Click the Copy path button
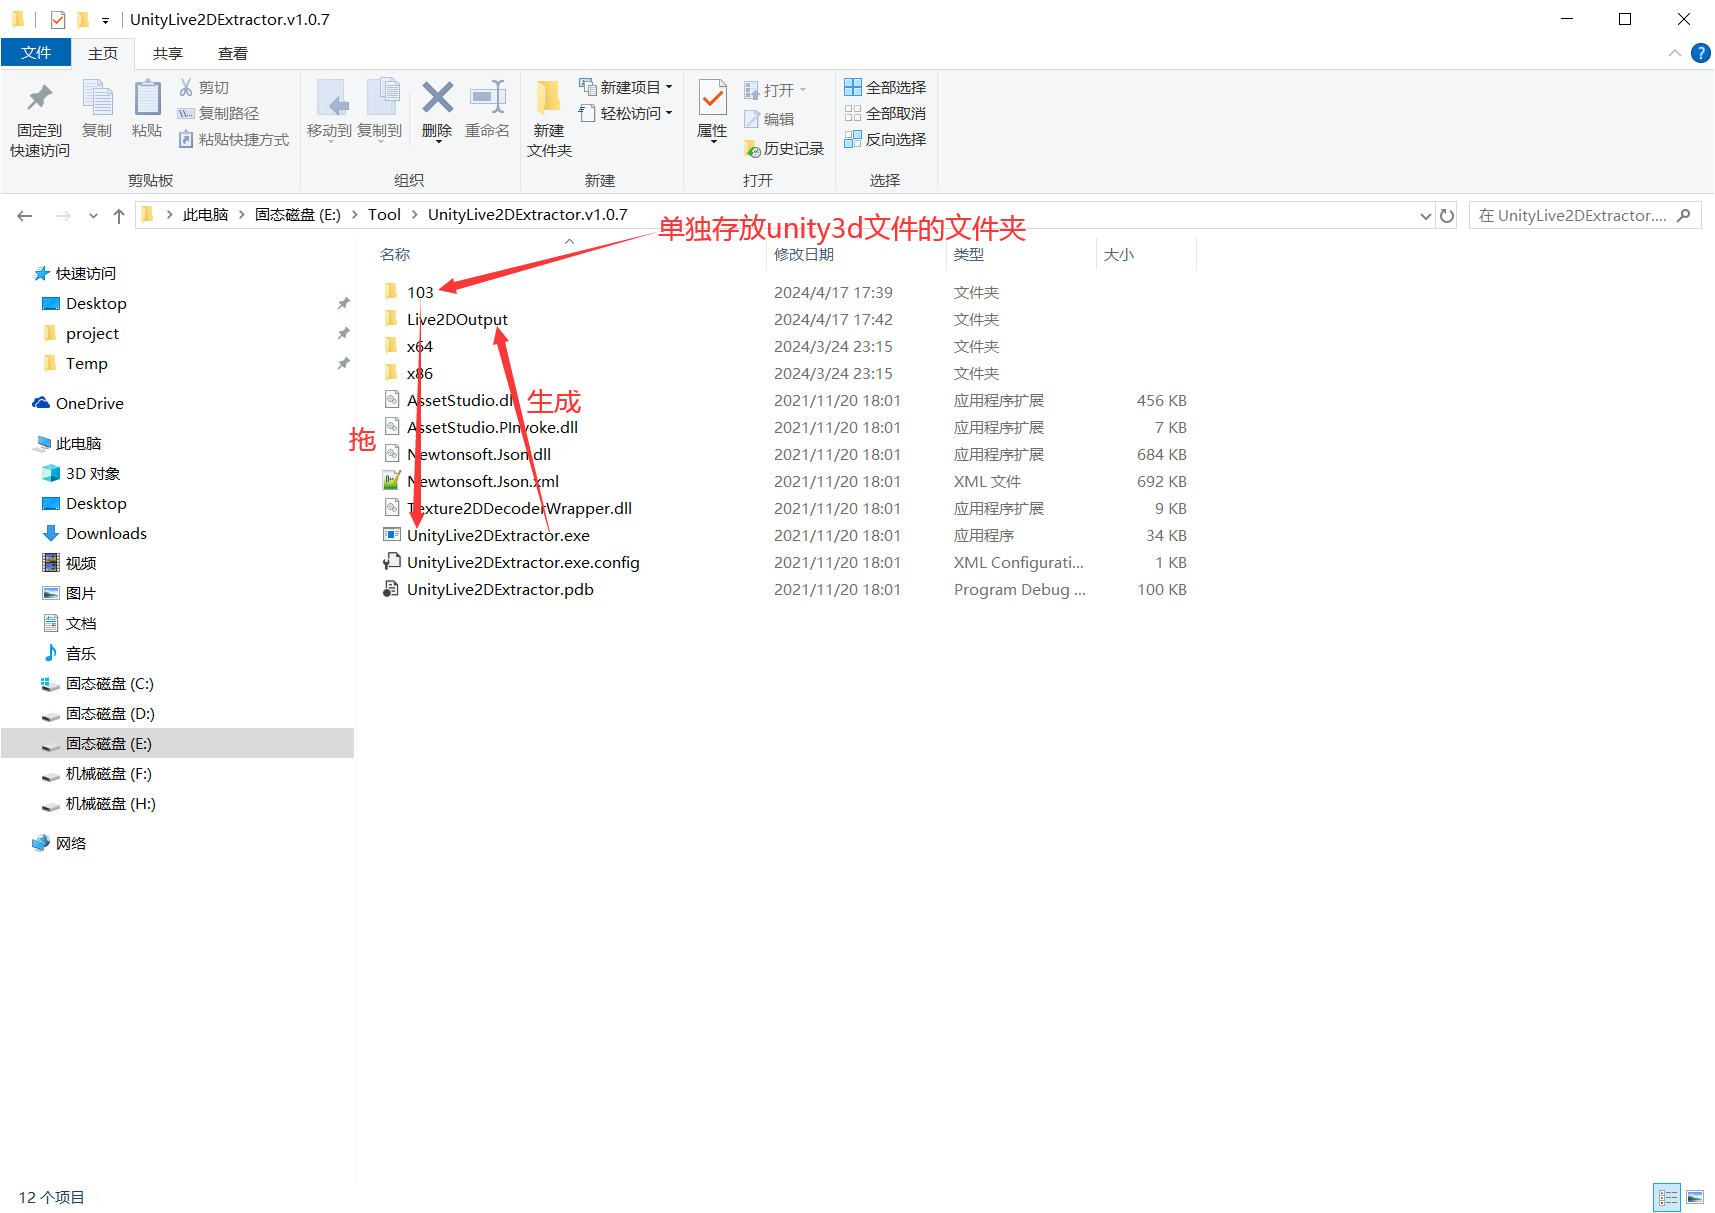 point(218,113)
